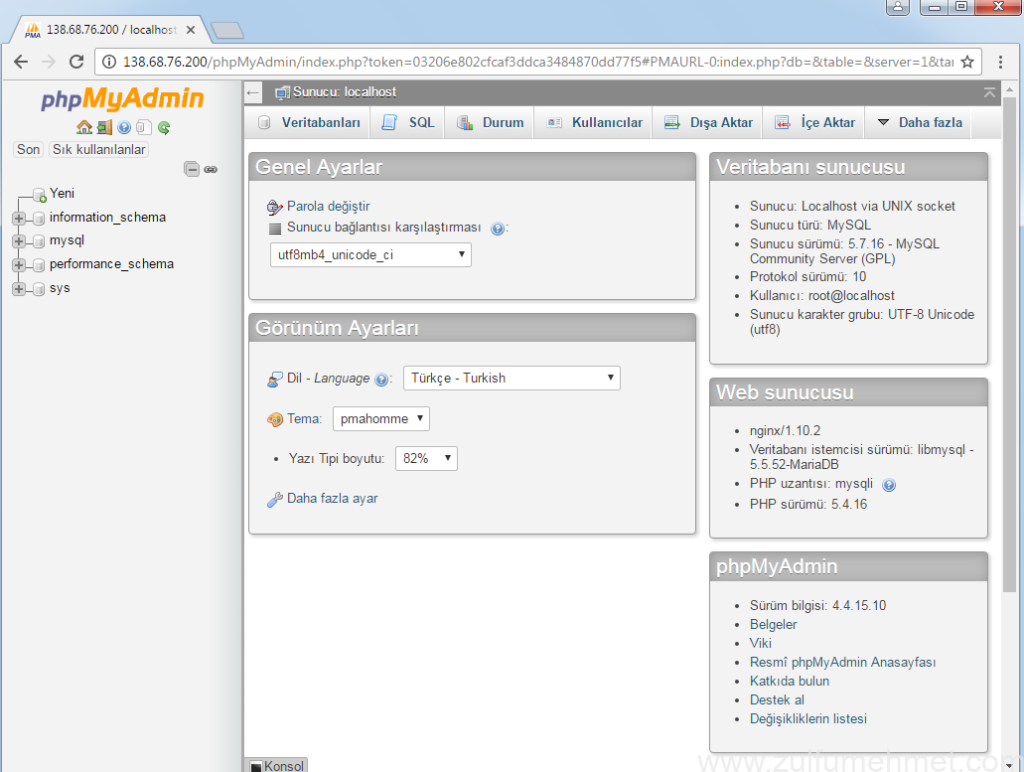
Task: Open the pmahomme theme dropdown
Action: tap(381, 418)
